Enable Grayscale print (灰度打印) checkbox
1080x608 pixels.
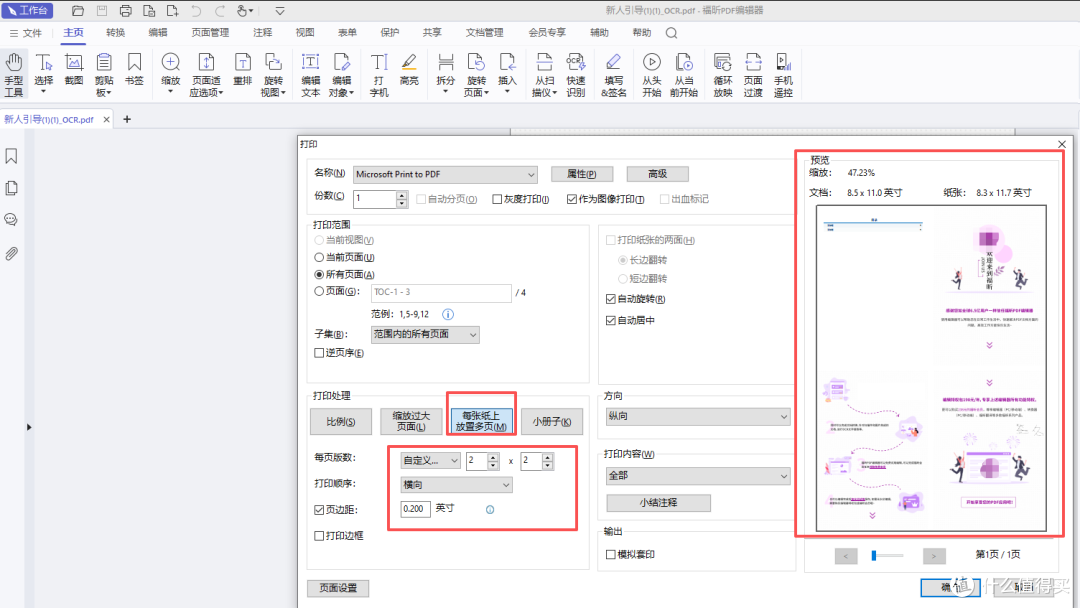tap(497, 199)
